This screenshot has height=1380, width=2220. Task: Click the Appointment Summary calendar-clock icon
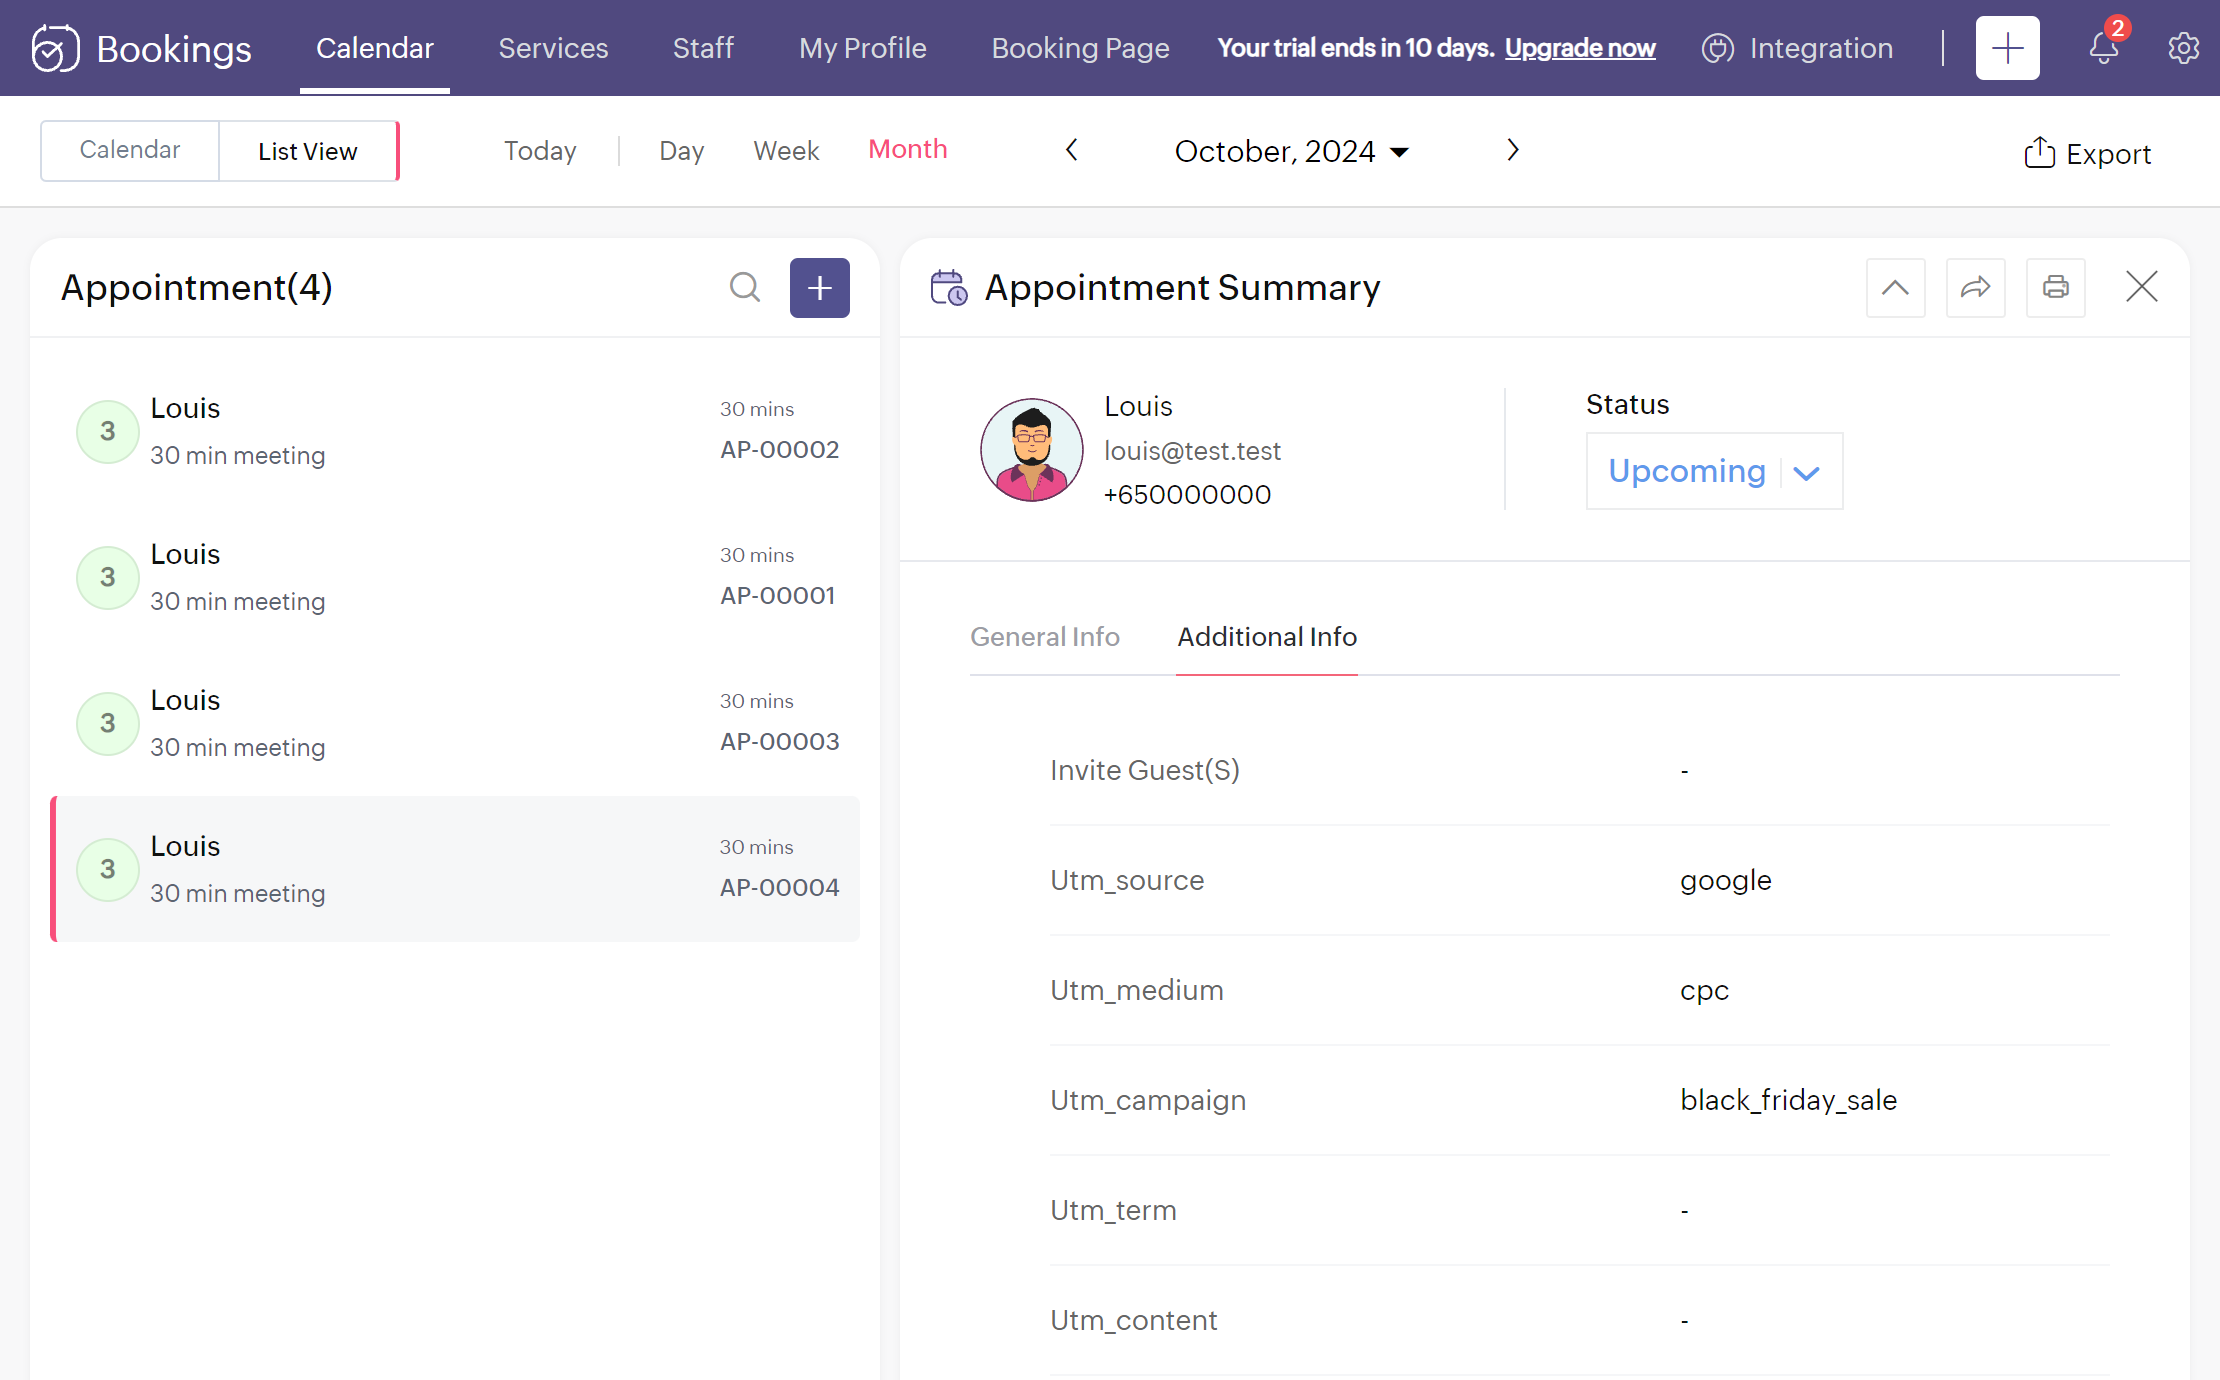tap(949, 287)
